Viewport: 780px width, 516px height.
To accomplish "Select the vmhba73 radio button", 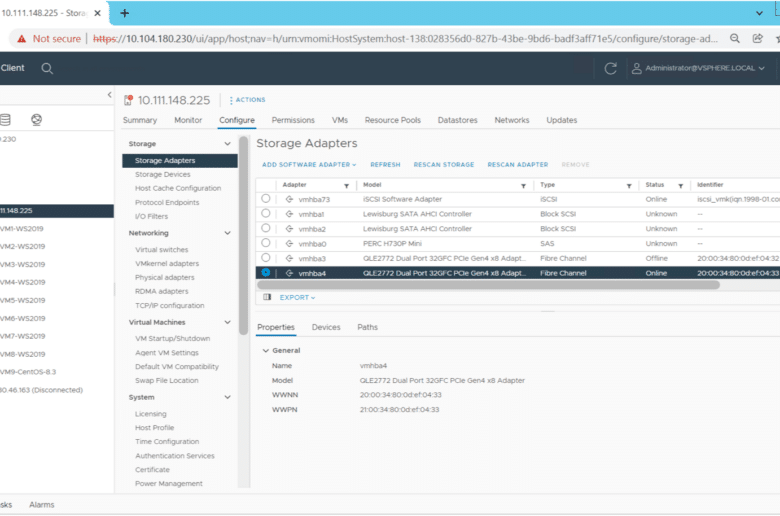I will coord(266,199).
